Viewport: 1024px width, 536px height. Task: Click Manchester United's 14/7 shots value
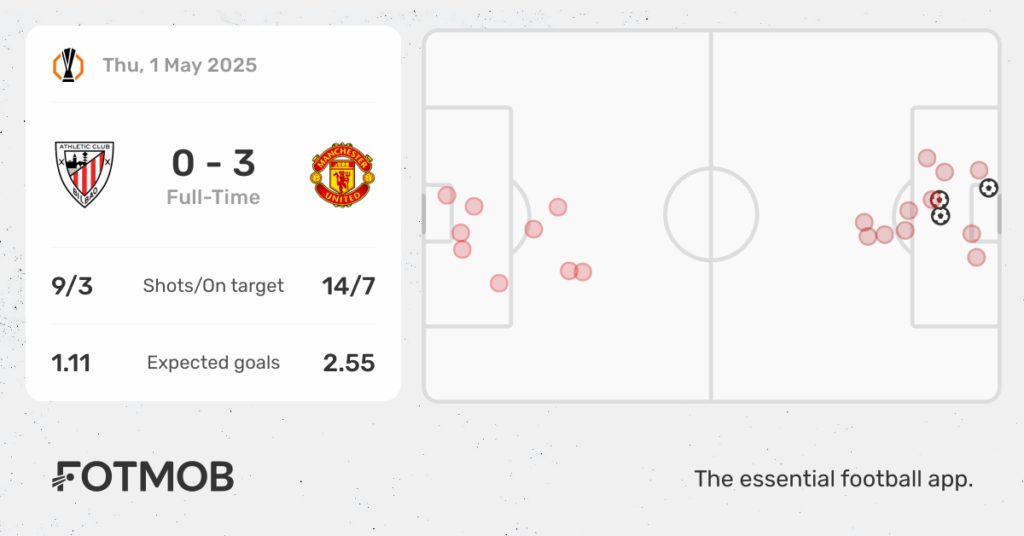pos(349,286)
